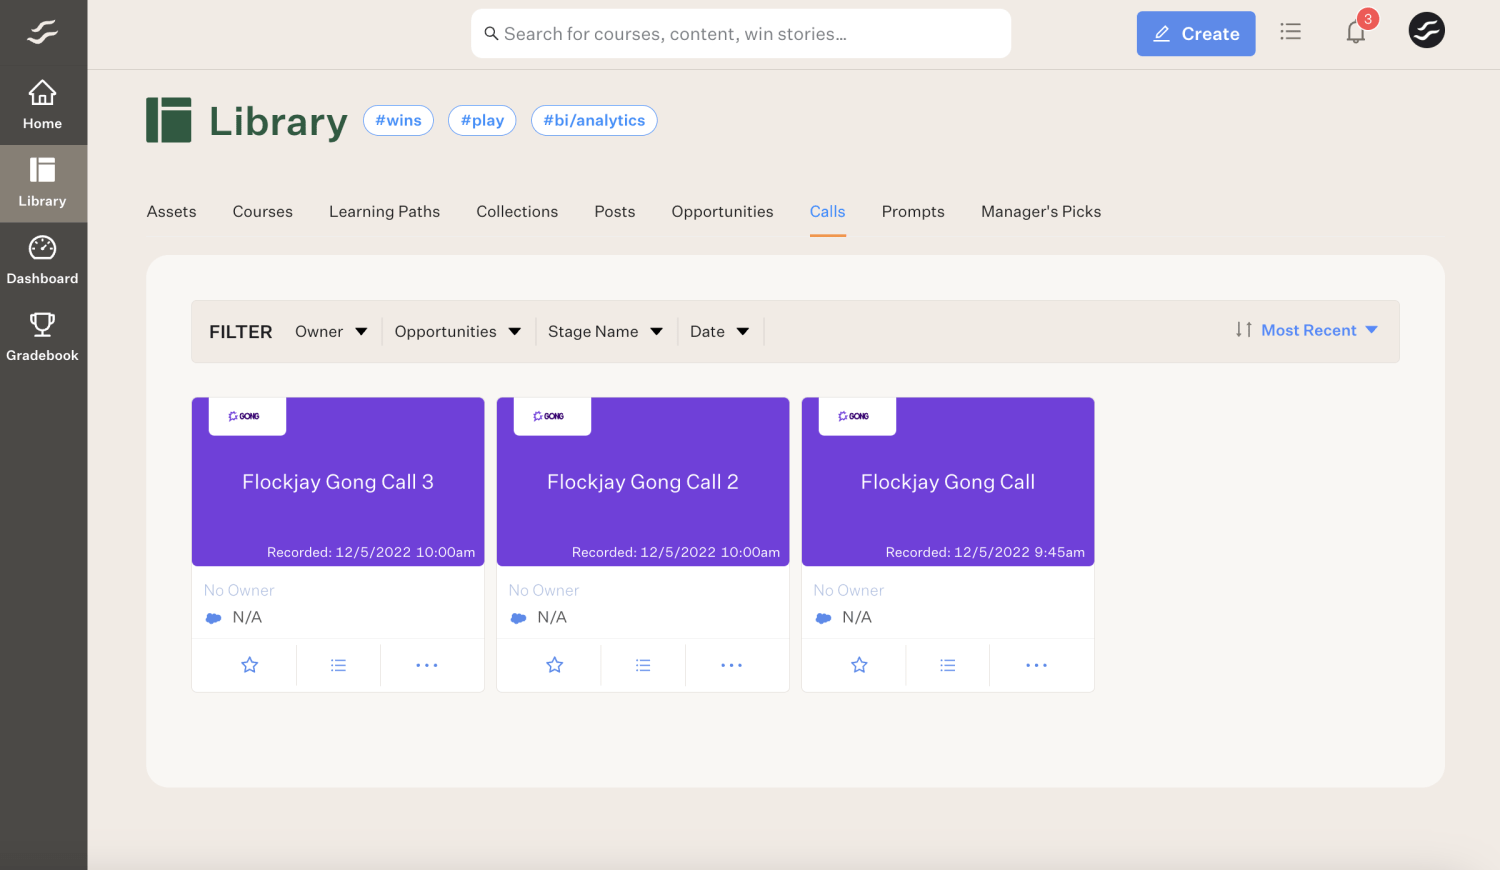Click the #bi/analytics tag
1500x870 pixels.
(594, 120)
